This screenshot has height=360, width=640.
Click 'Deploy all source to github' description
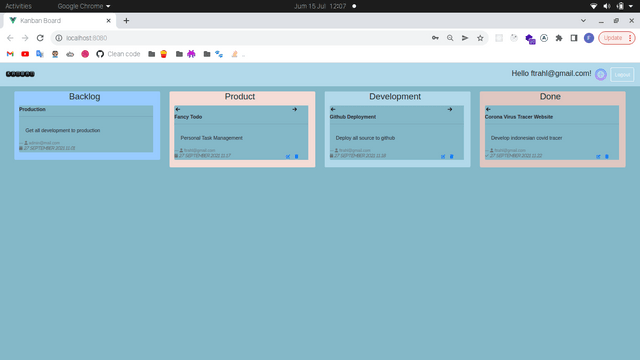pyautogui.click(x=365, y=138)
